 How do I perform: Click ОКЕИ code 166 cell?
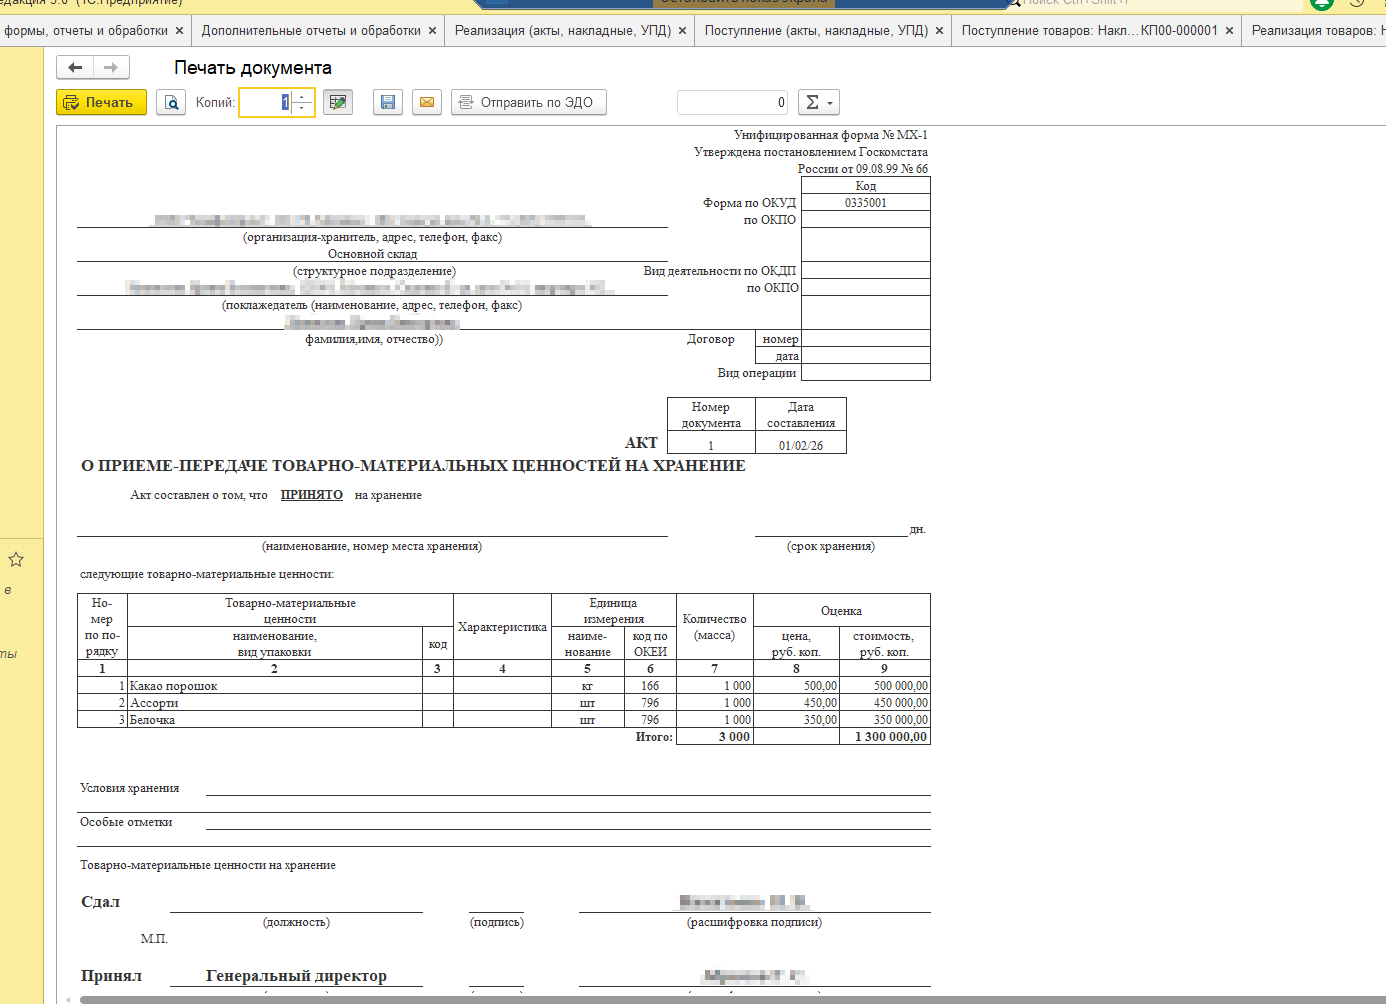pos(650,686)
